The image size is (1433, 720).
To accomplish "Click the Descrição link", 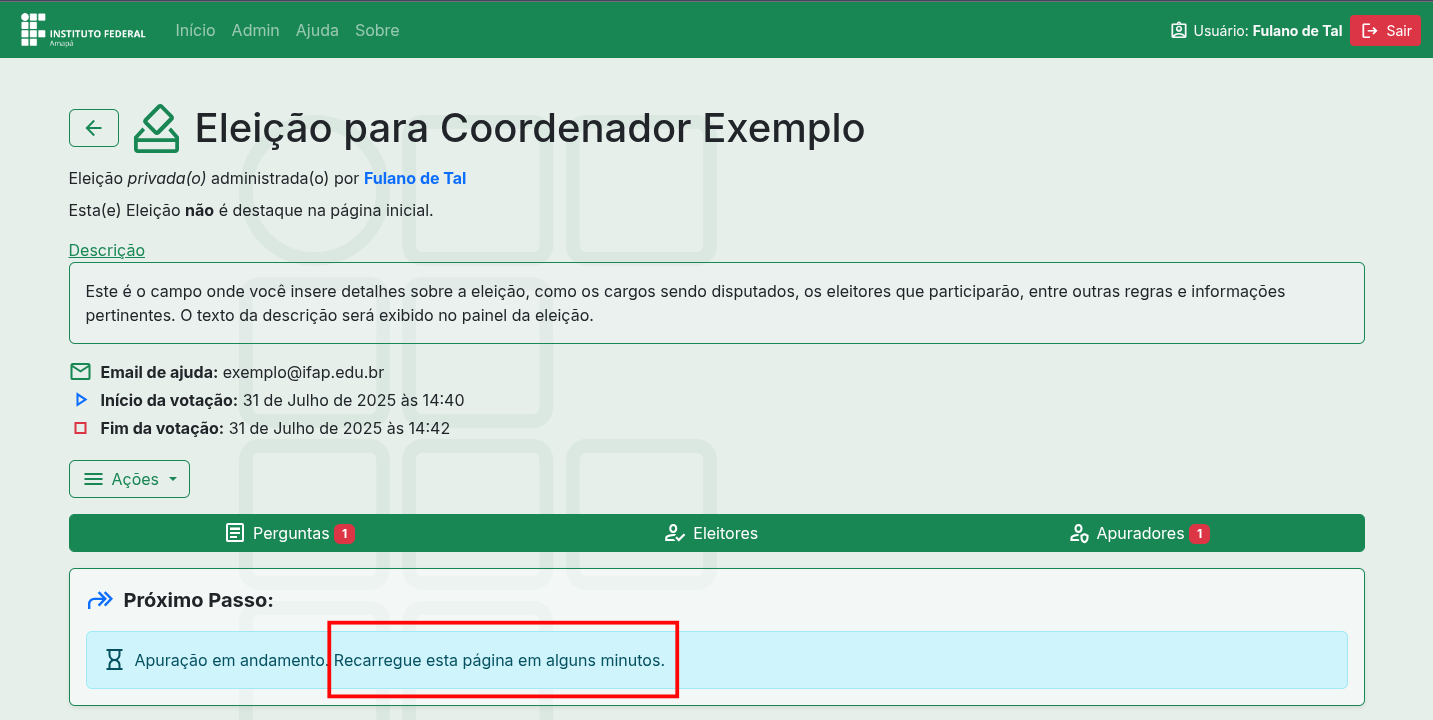I will click(107, 250).
